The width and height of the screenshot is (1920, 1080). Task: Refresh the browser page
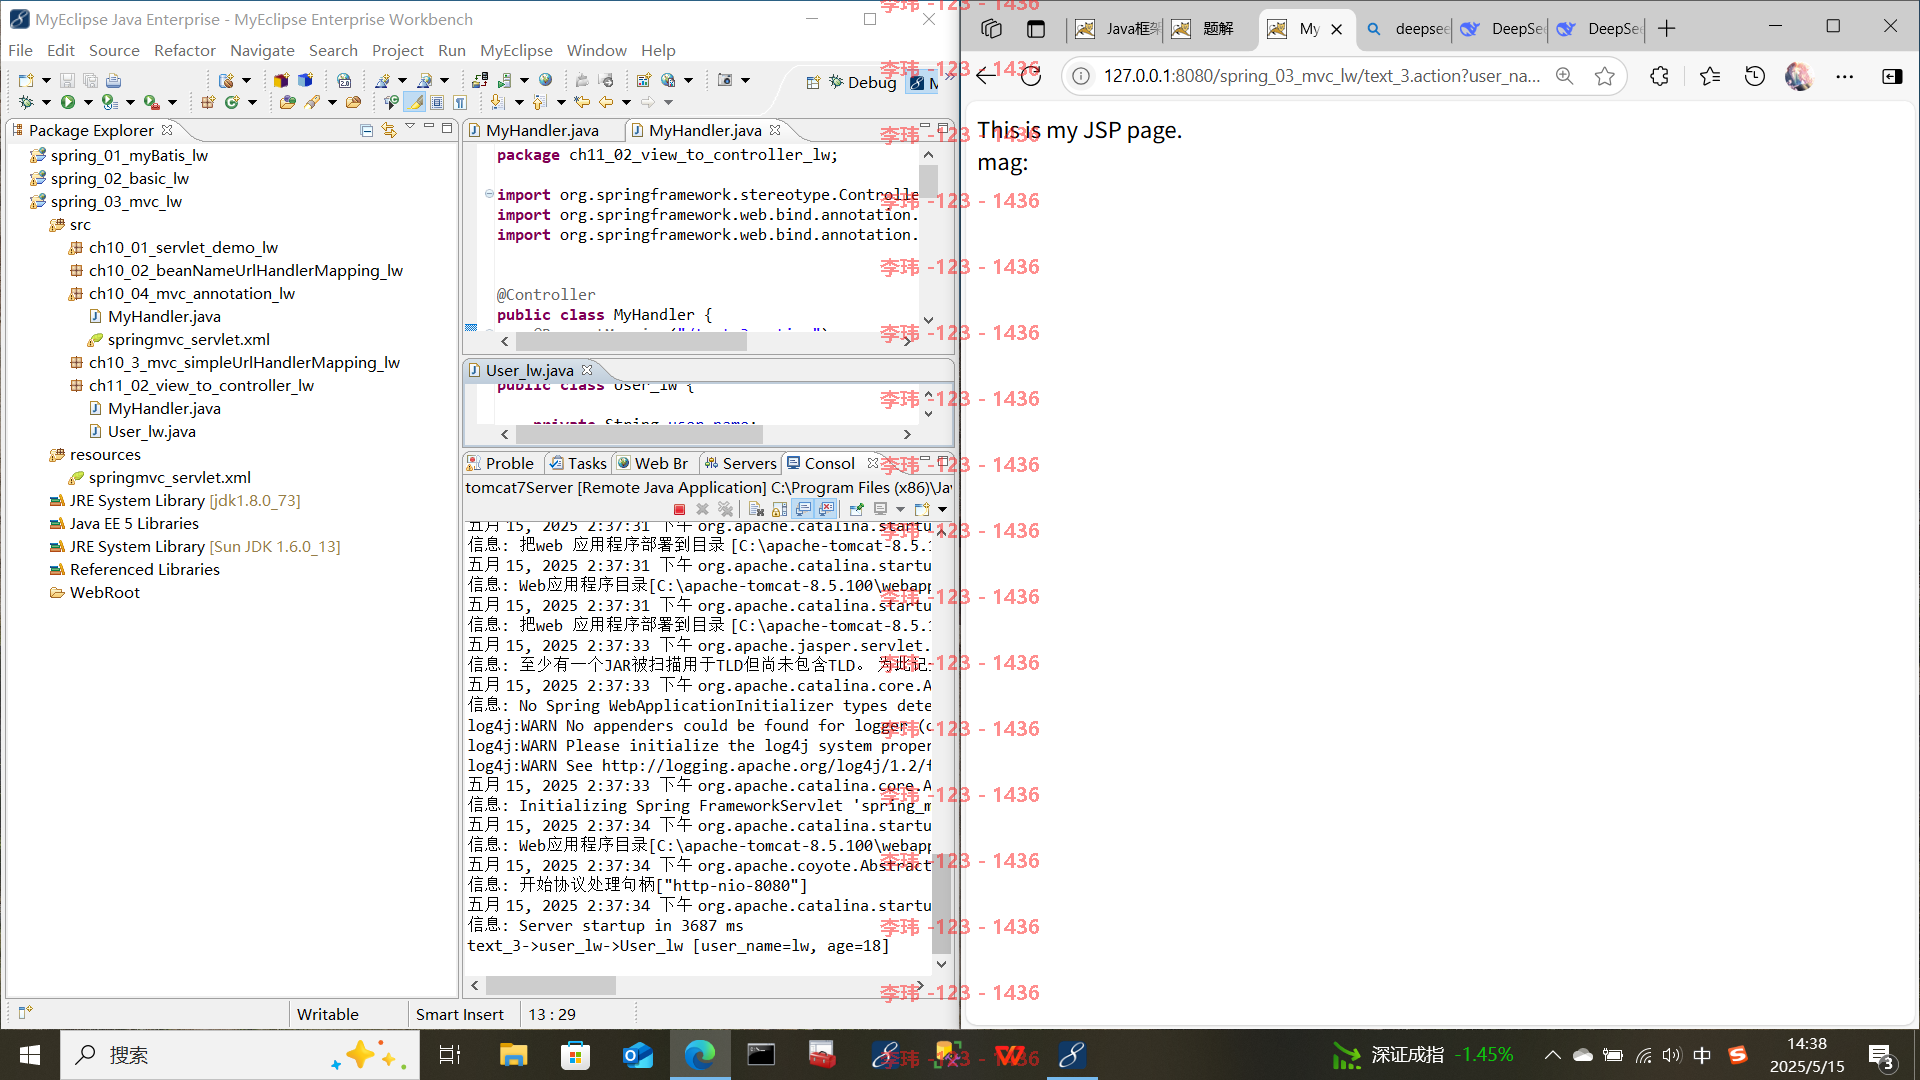(1031, 76)
